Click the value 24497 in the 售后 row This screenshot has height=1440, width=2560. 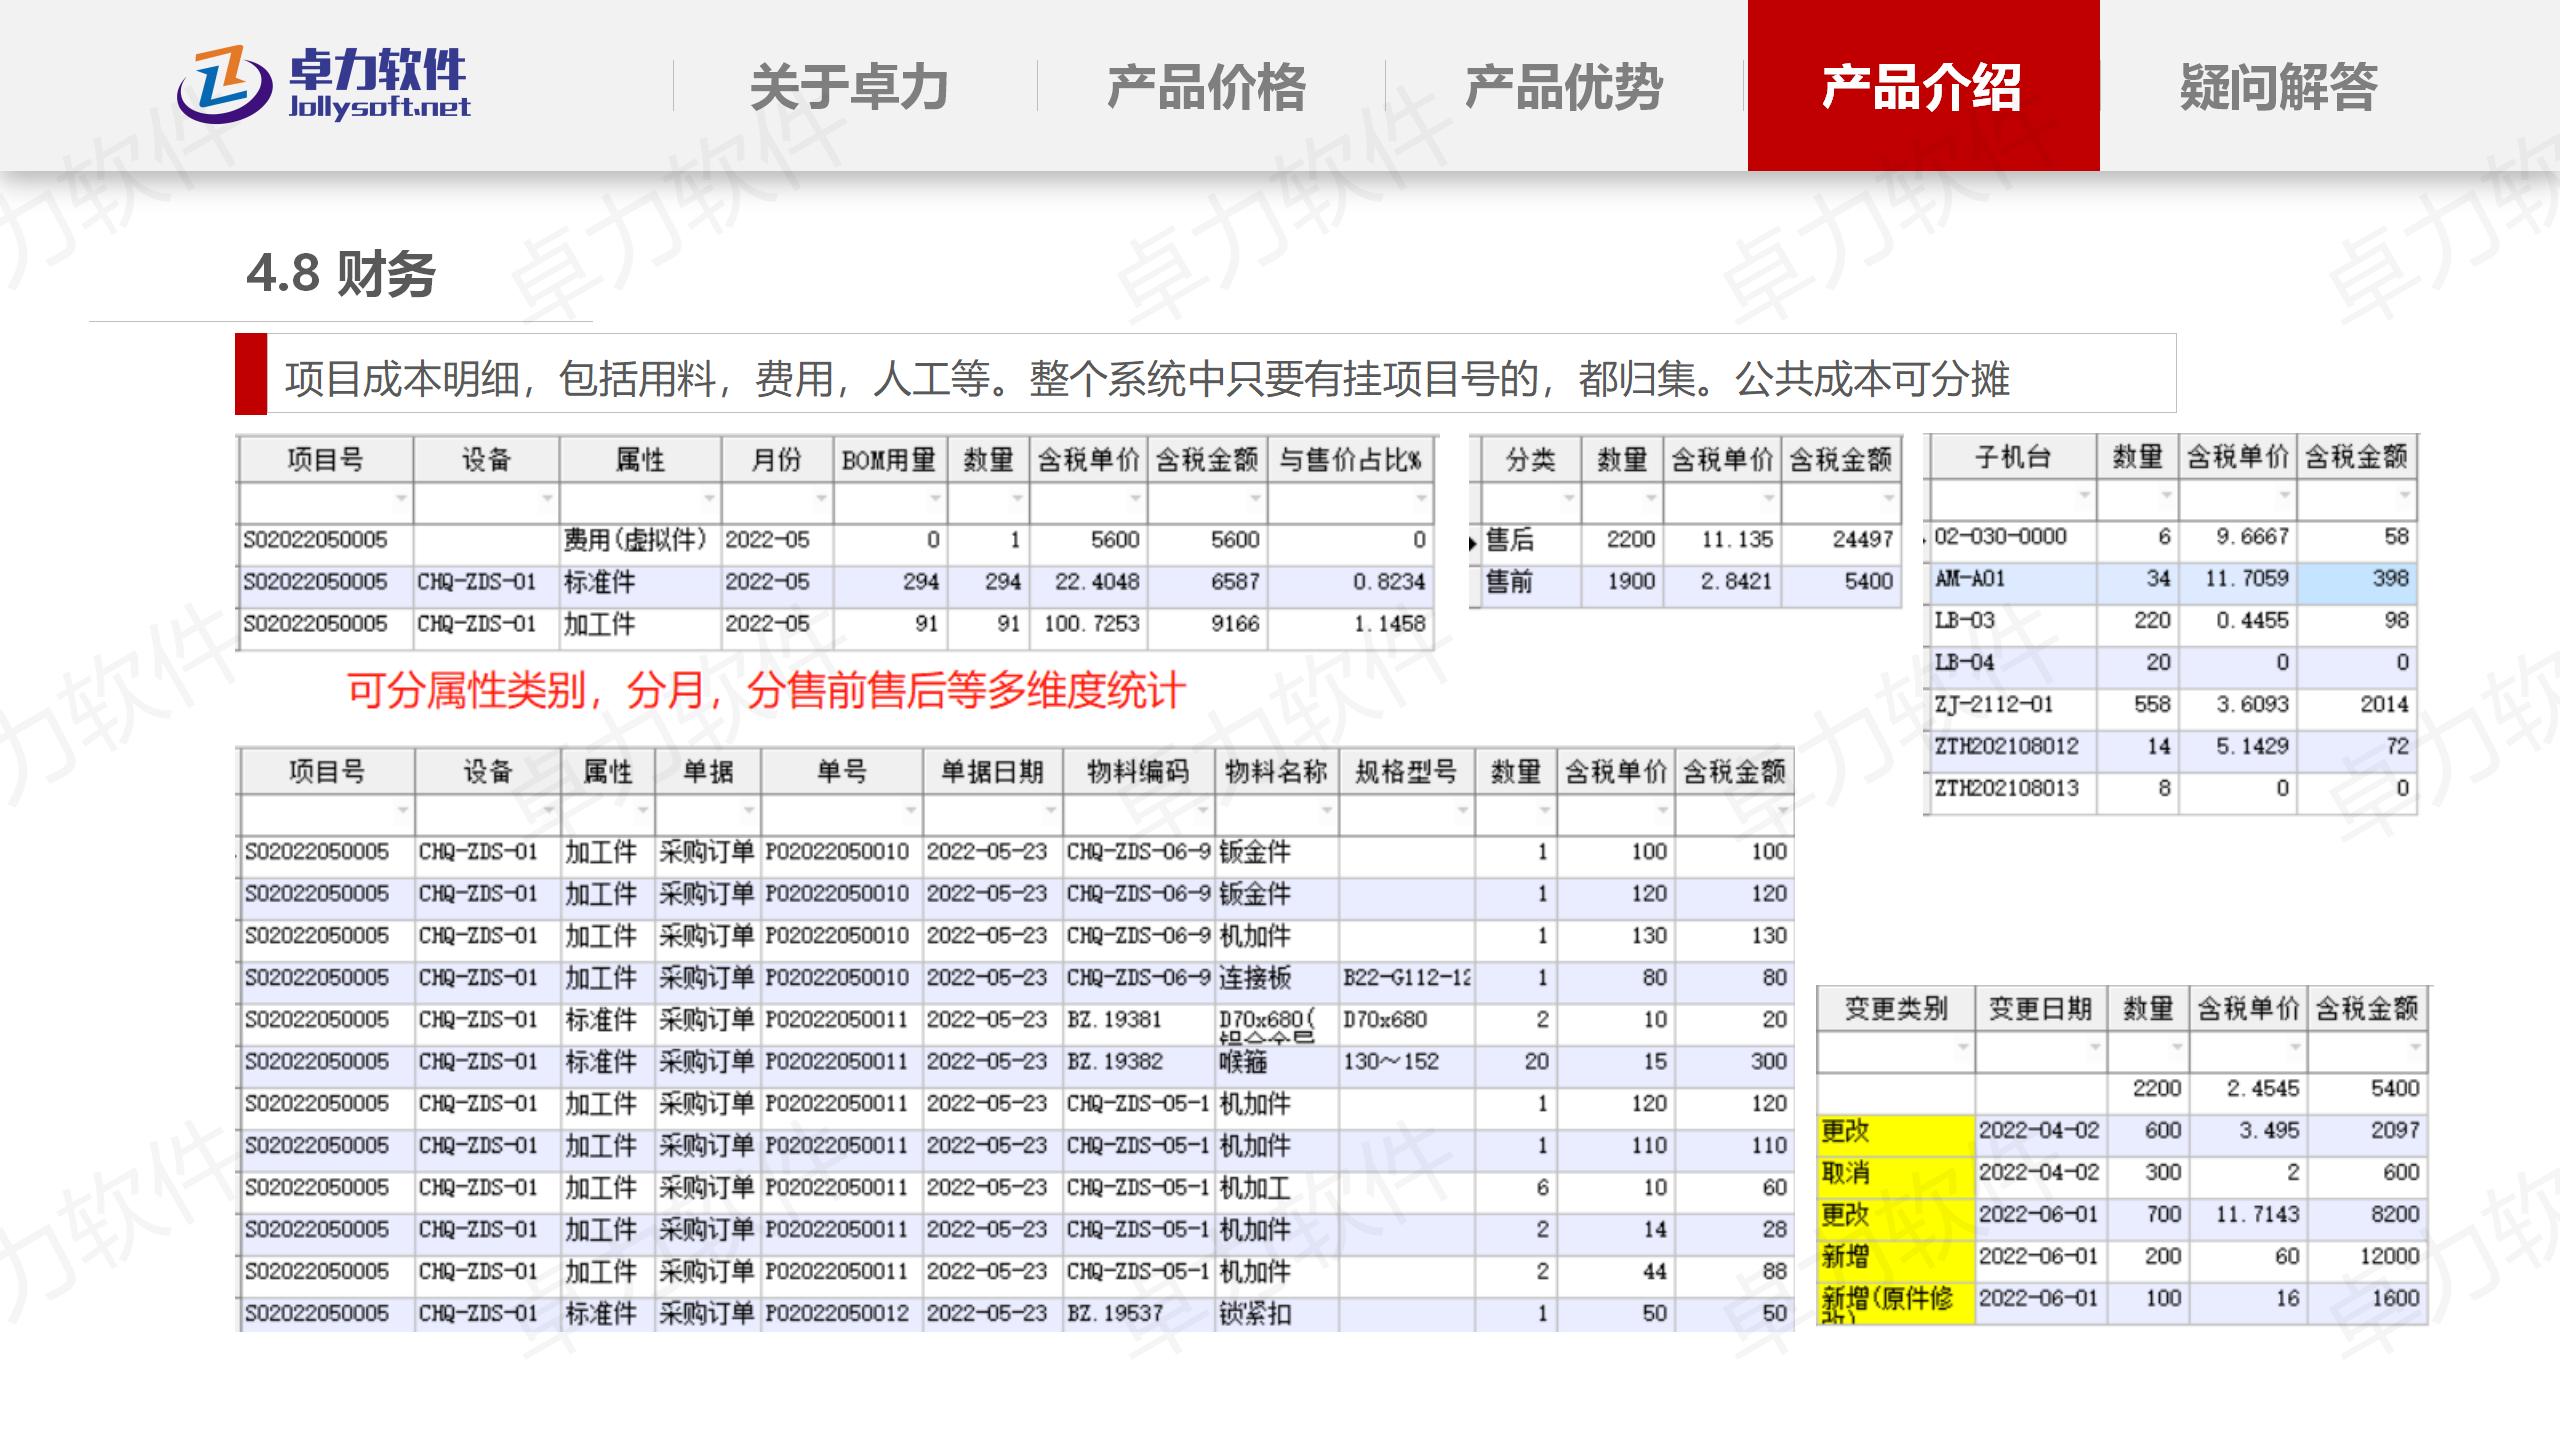1862,540
